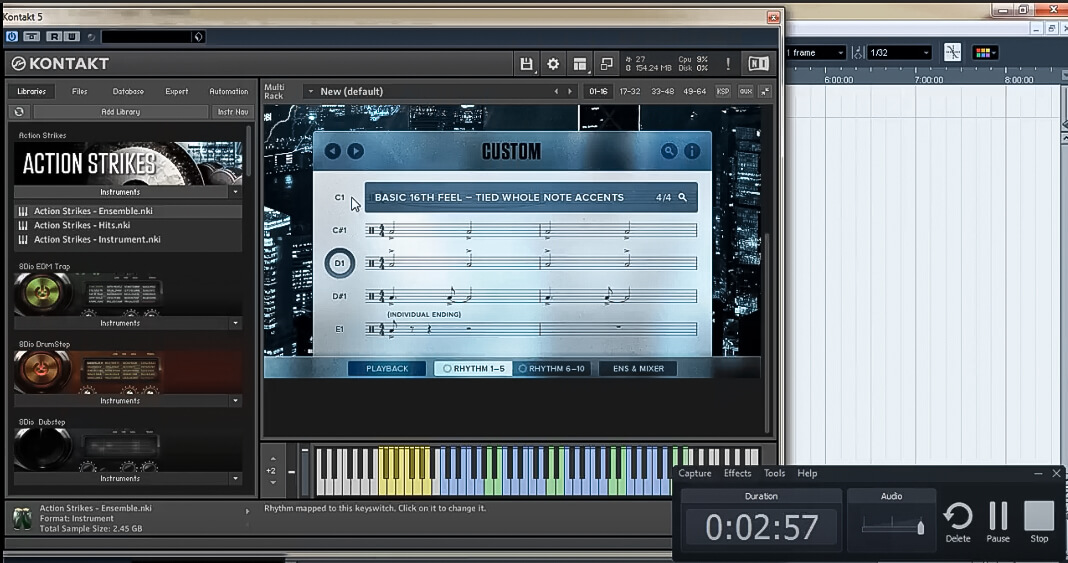The image size is (1068, 563).
Task: Click next preset arrow in Custom panel
Action: 356,151
